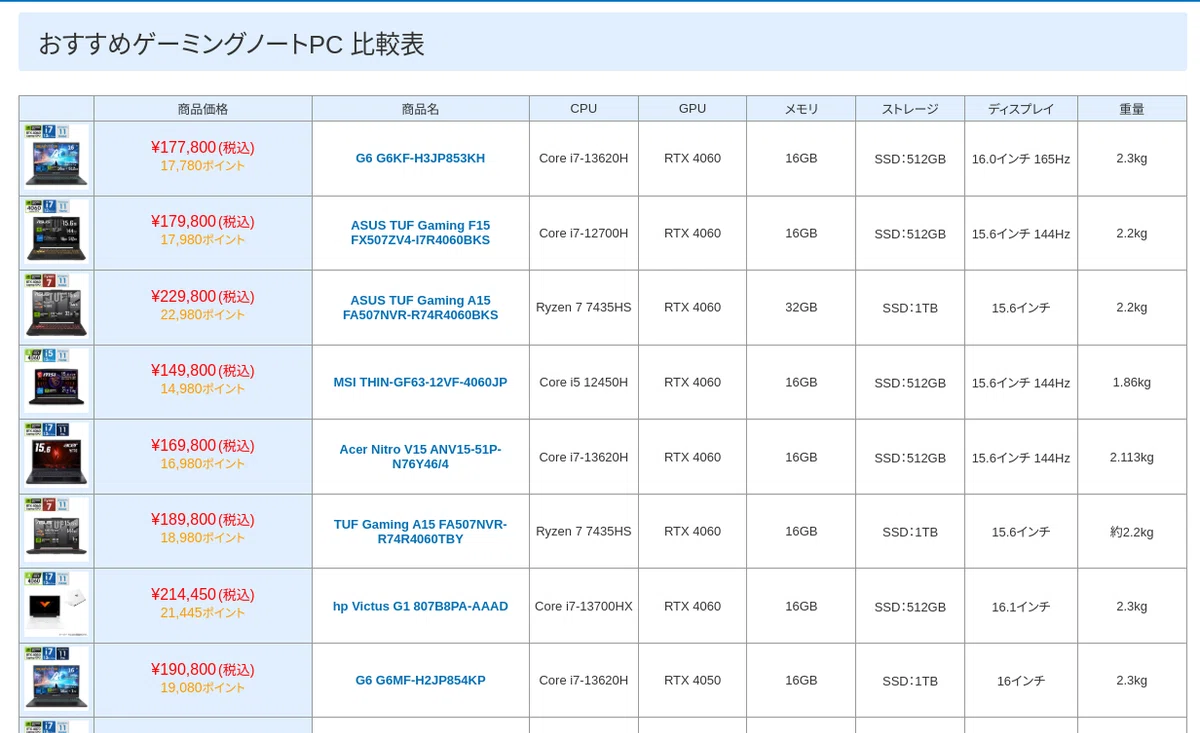Click the 約2.2kg weight cell
This screenshot has width=1200, height=733.
[1132, 532]
